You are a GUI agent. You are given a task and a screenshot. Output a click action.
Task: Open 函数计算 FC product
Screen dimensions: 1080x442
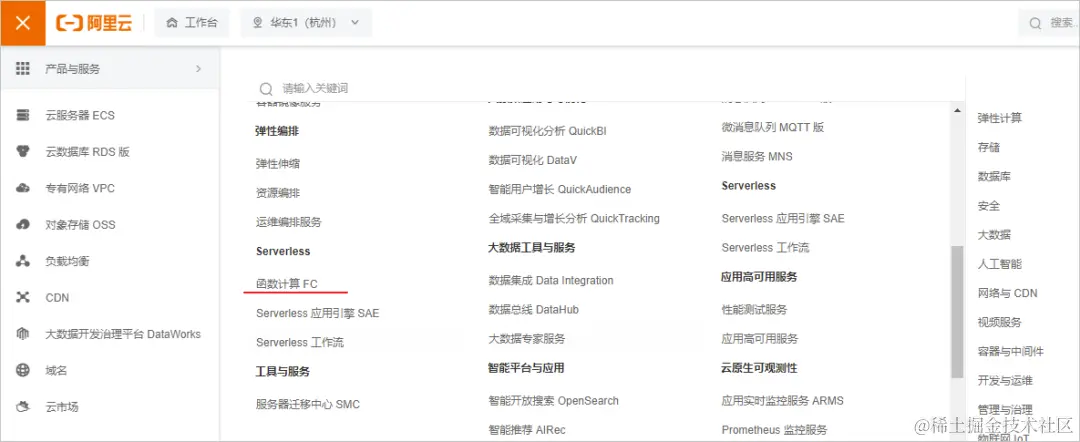pos(287,284)
